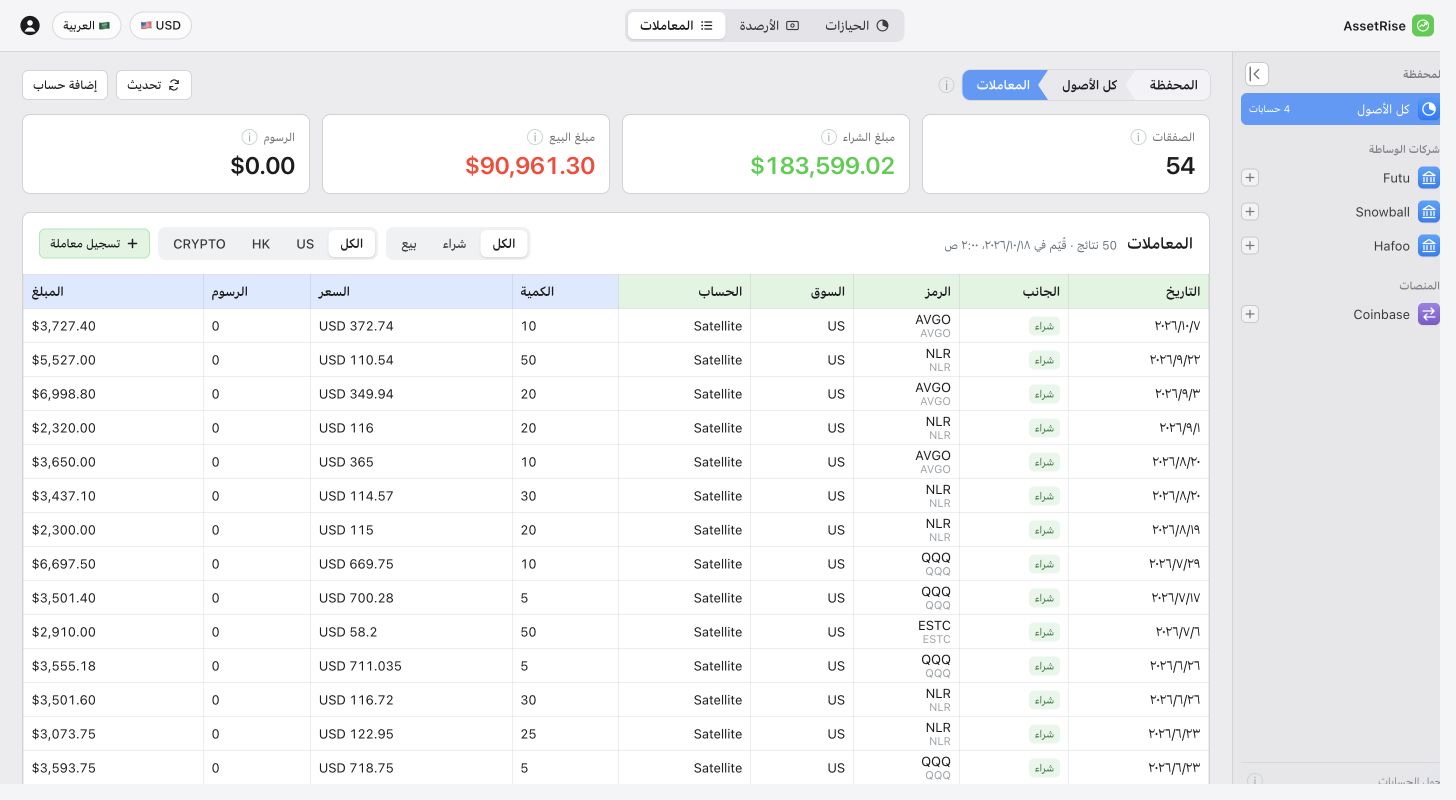Screen dimensions: 1456x800
Task: Sort by السوق column header
Action: pos(802,292)
